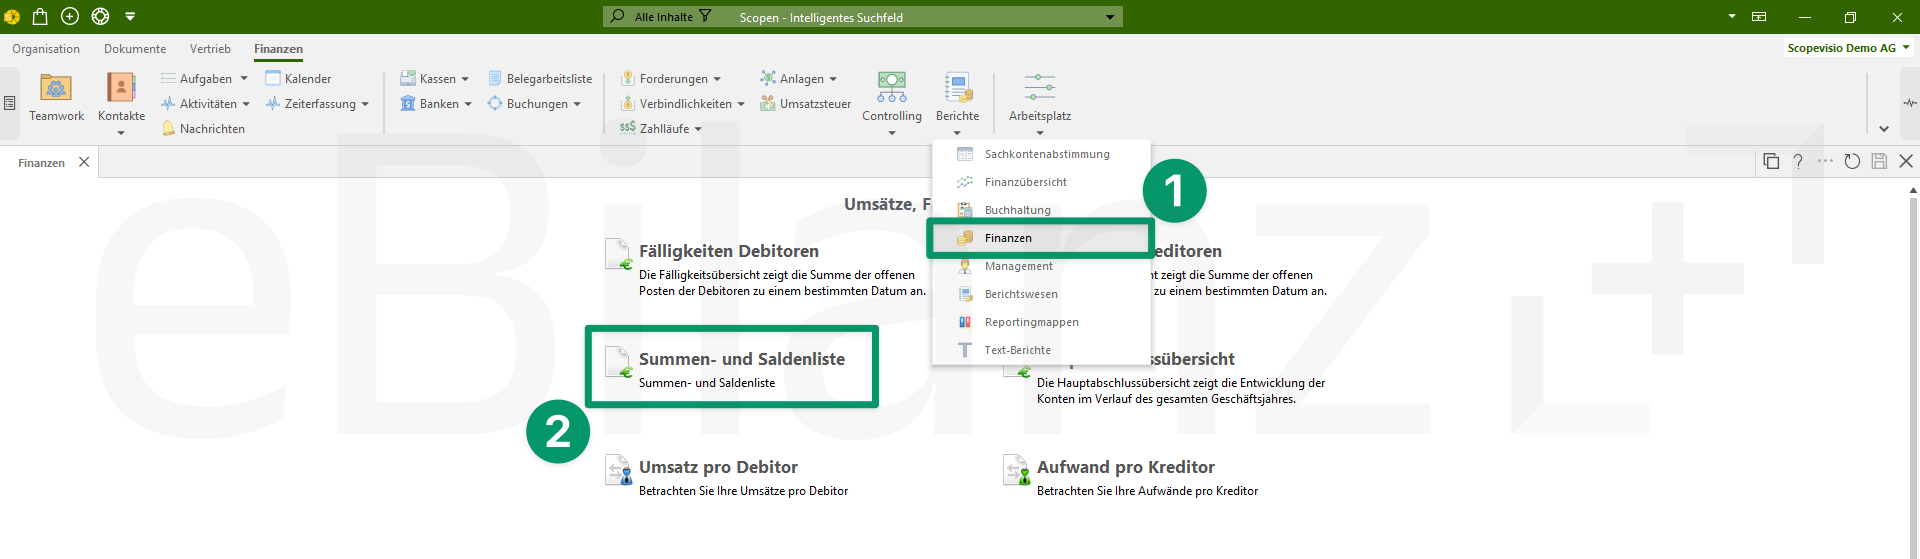Choose Text-Berichte in Berichte menu
The height and width of the screenshot is (559, 1920).
click(1041, 350)
